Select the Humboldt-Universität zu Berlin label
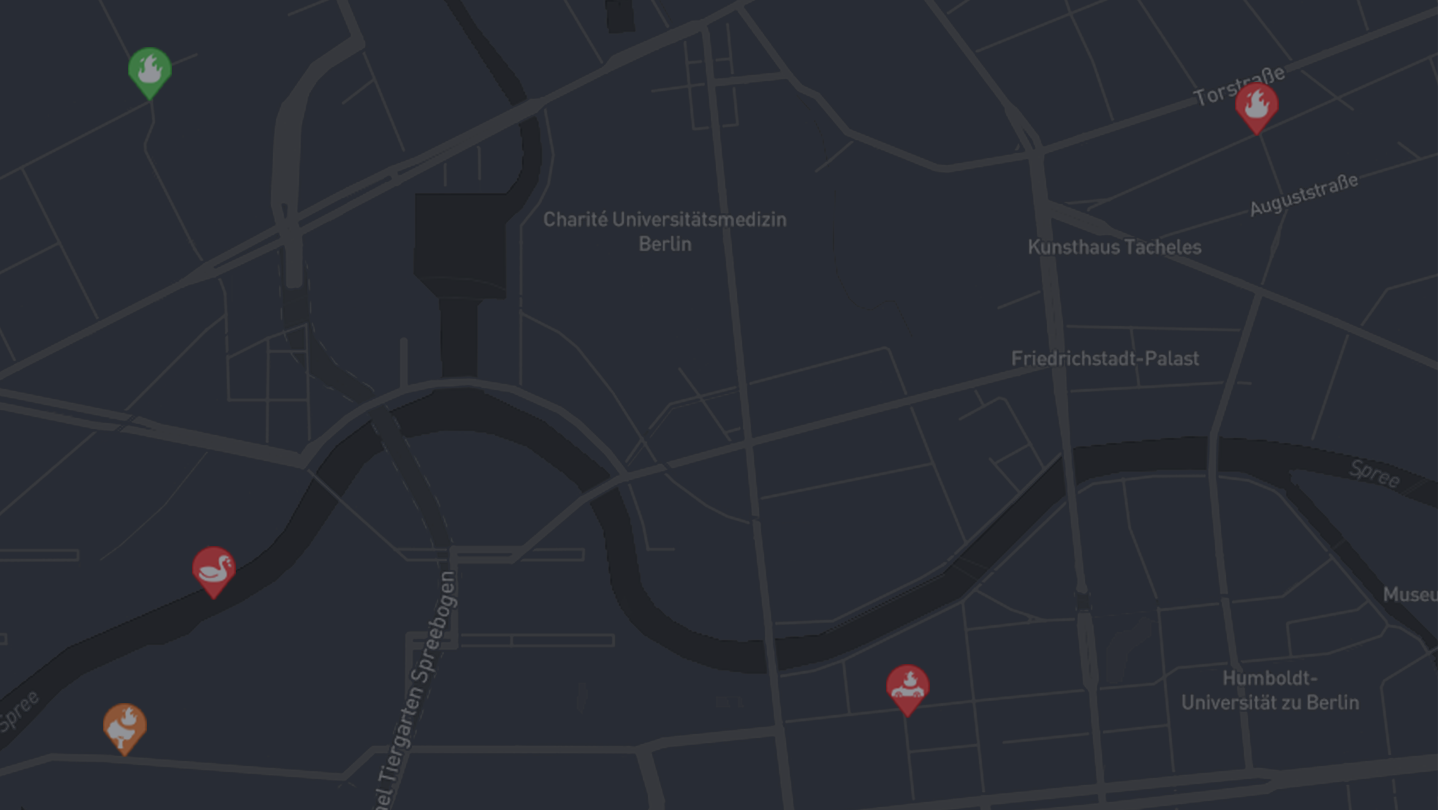This screenshot has width=1438, height=810. [1270, 690]
